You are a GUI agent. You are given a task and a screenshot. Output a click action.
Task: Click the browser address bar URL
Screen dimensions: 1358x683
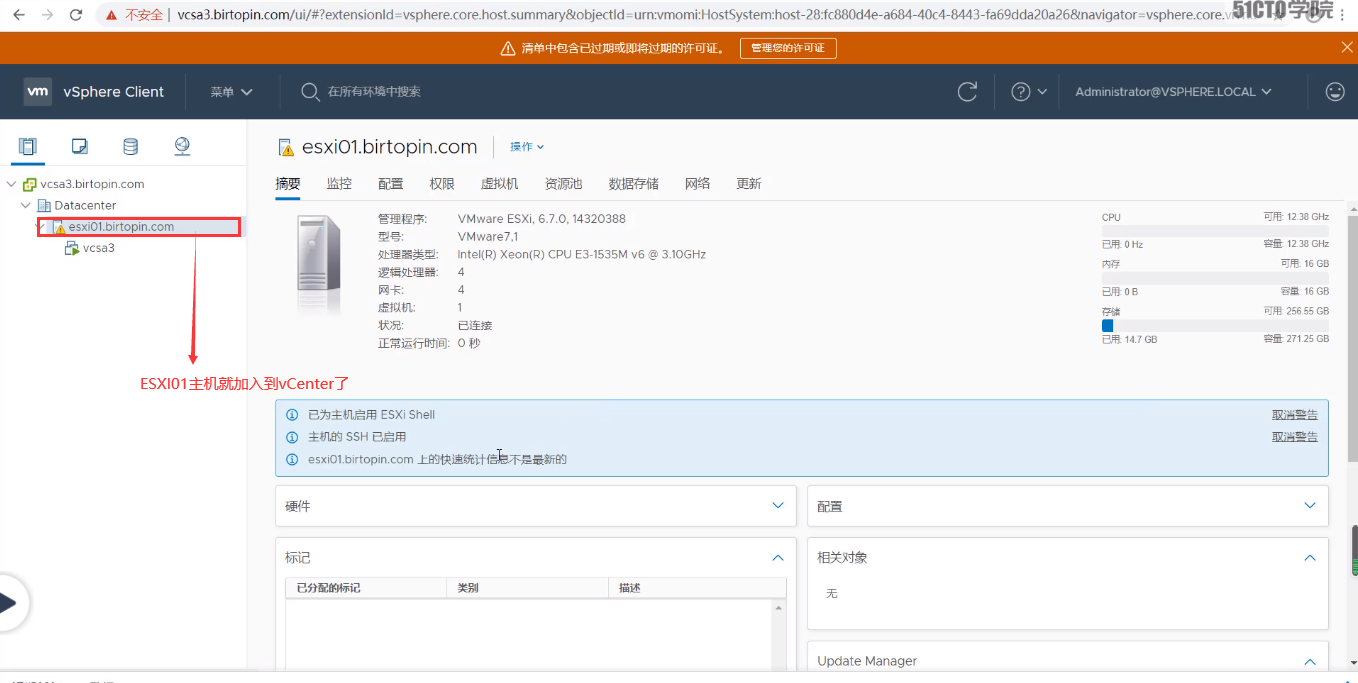click(700, 15)
